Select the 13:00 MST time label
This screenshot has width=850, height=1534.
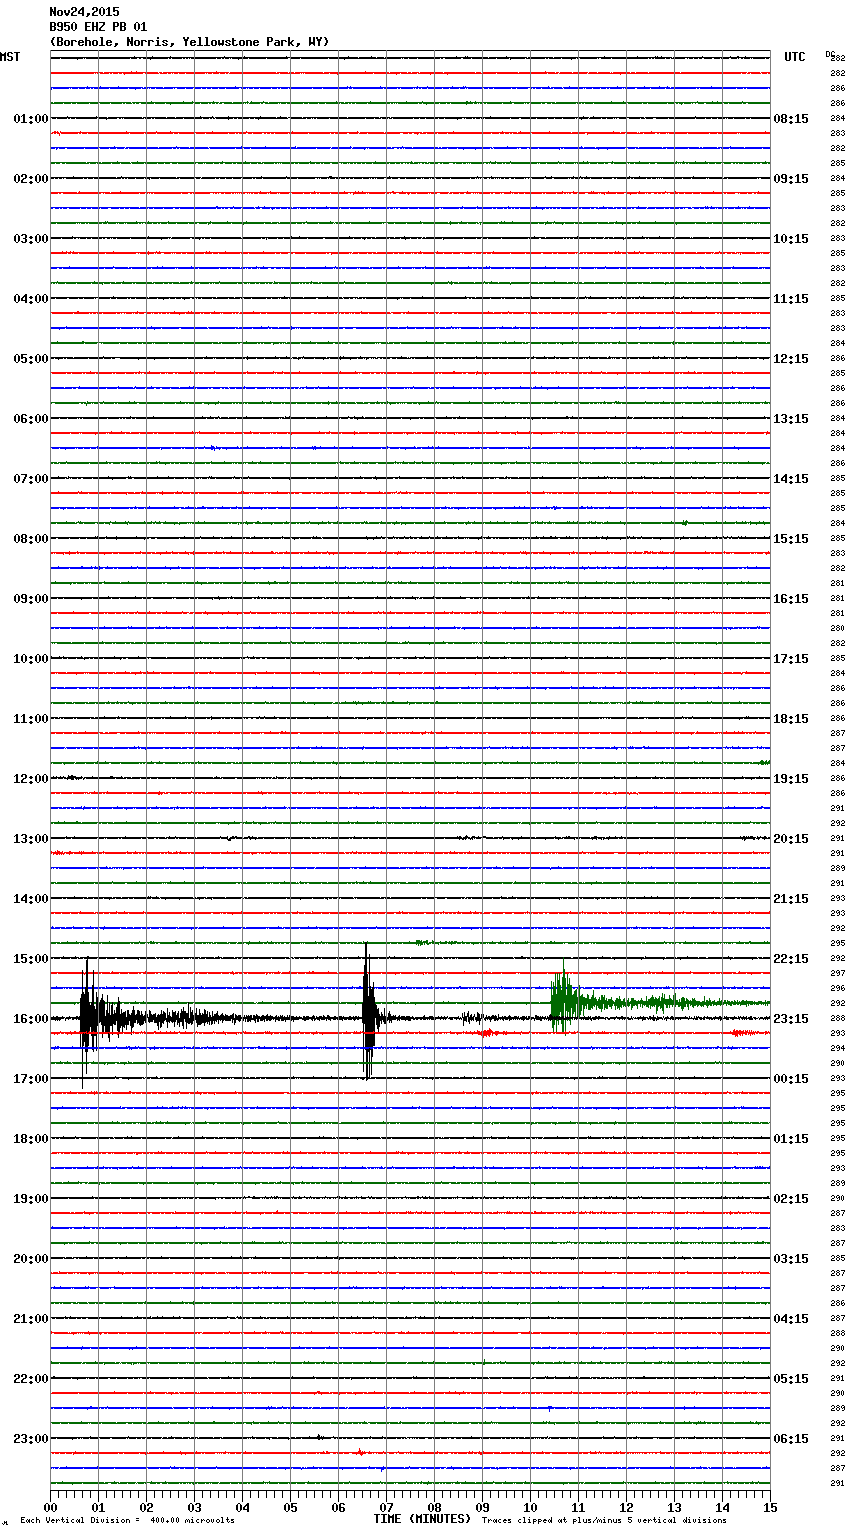[31, 839]
